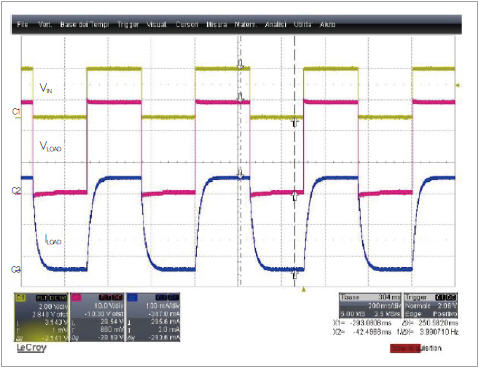Image resolution: width=481 pixels, height=368 pixels.
Task: Open the Matem. menu
Action: (245, 24)
